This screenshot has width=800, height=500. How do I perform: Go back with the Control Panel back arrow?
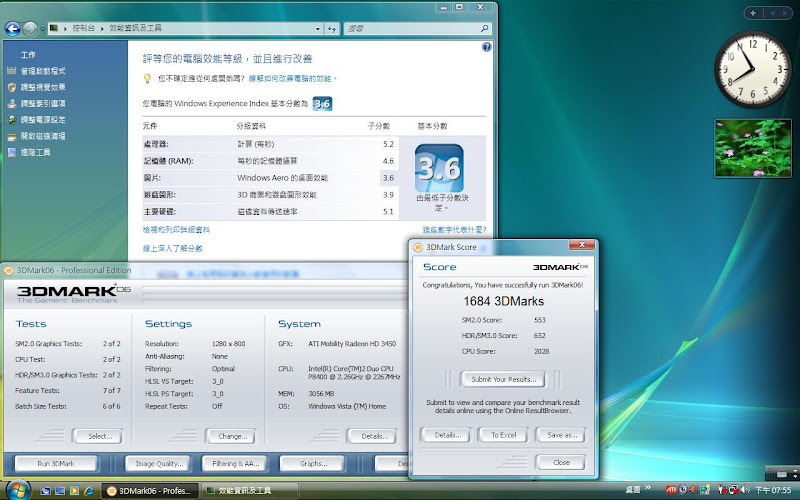[x=12, y=29]
